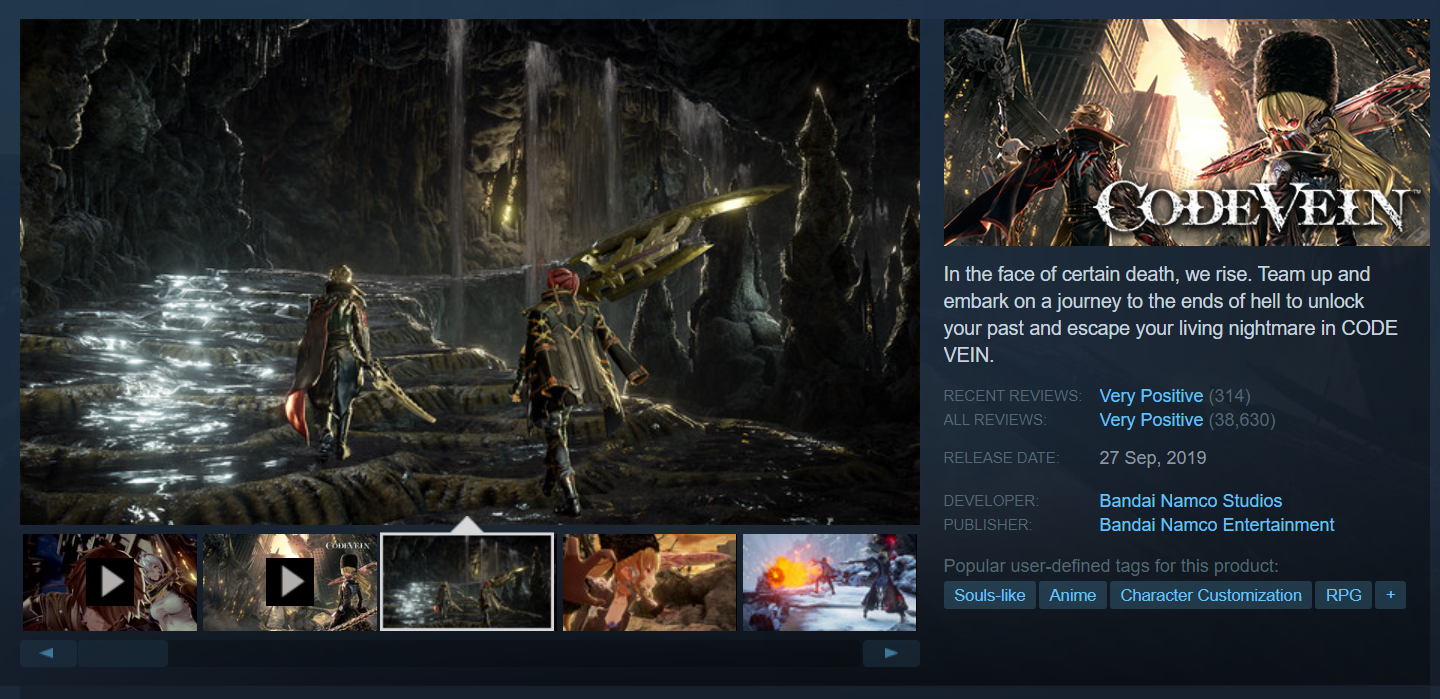Open the fourth thumbnail in the strip
The image size is (1440, 699).
[x=649, y=582]
